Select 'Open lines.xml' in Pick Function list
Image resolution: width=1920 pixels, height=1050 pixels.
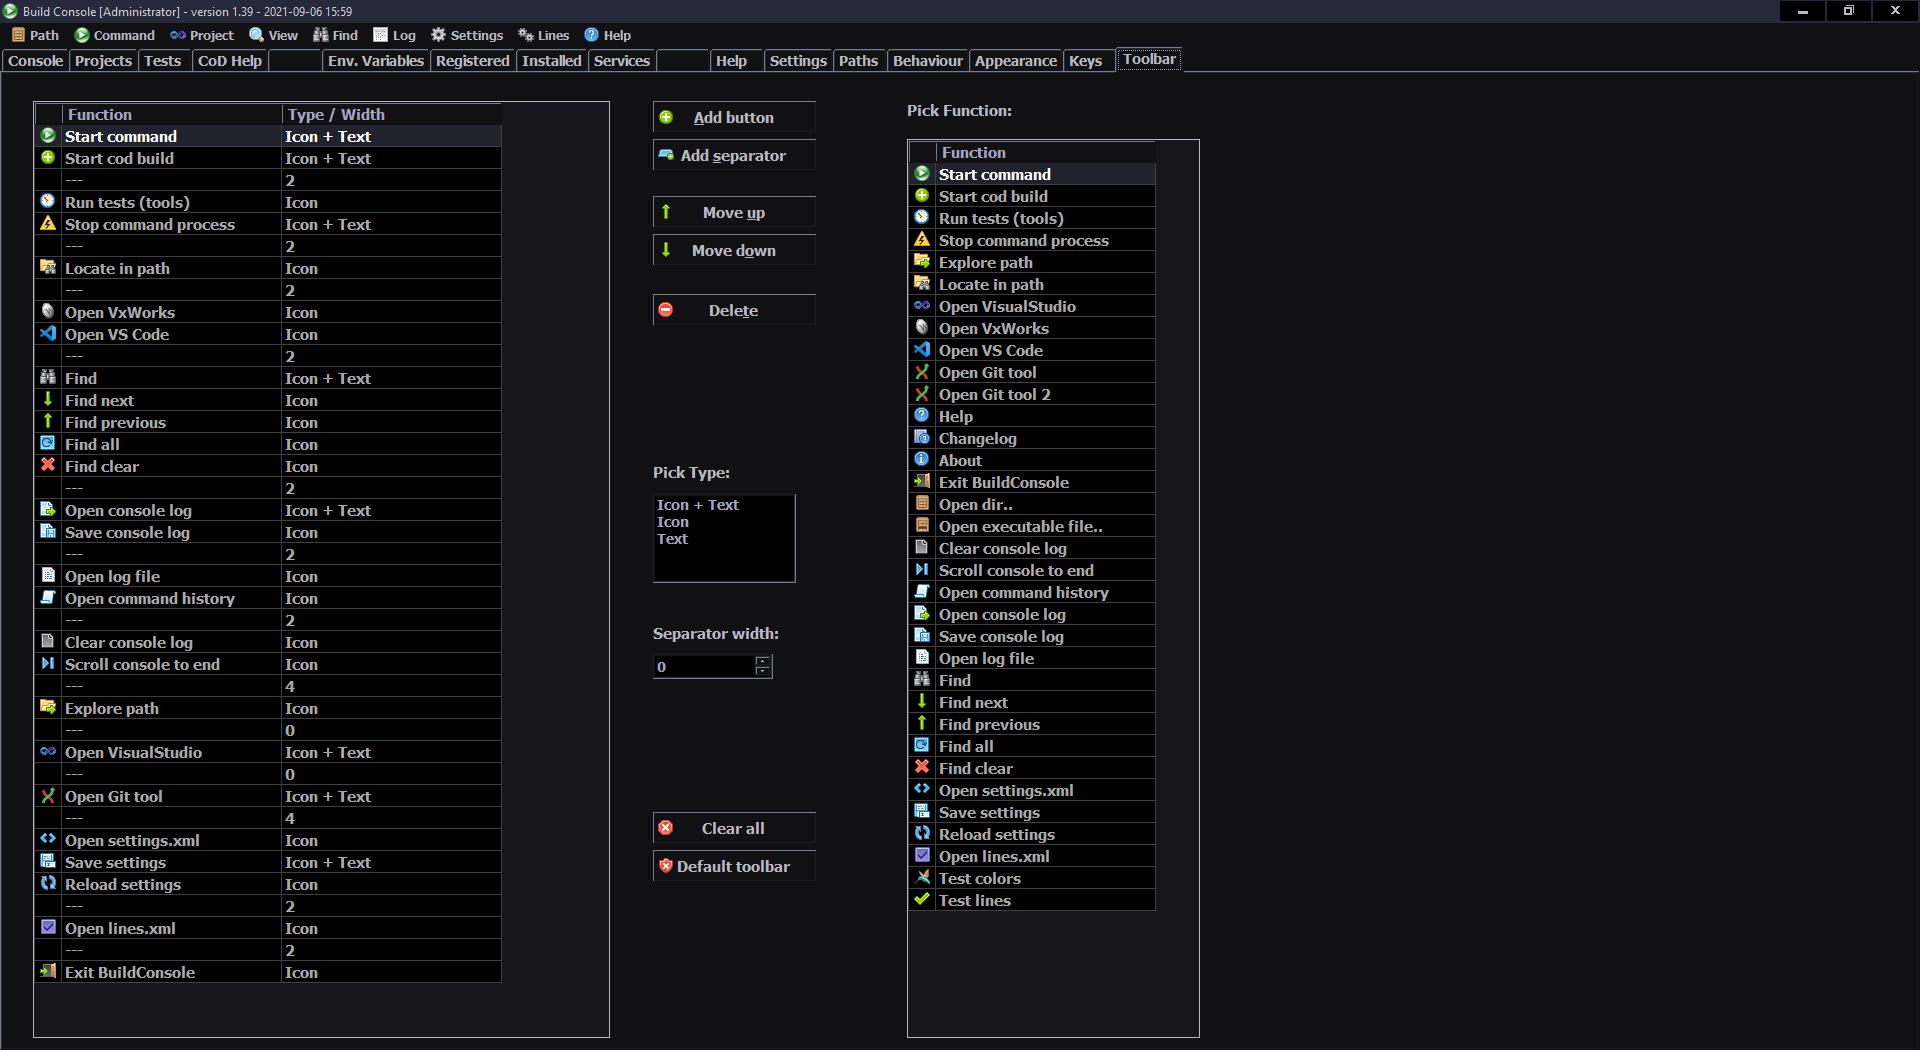tap(1033, 856)
